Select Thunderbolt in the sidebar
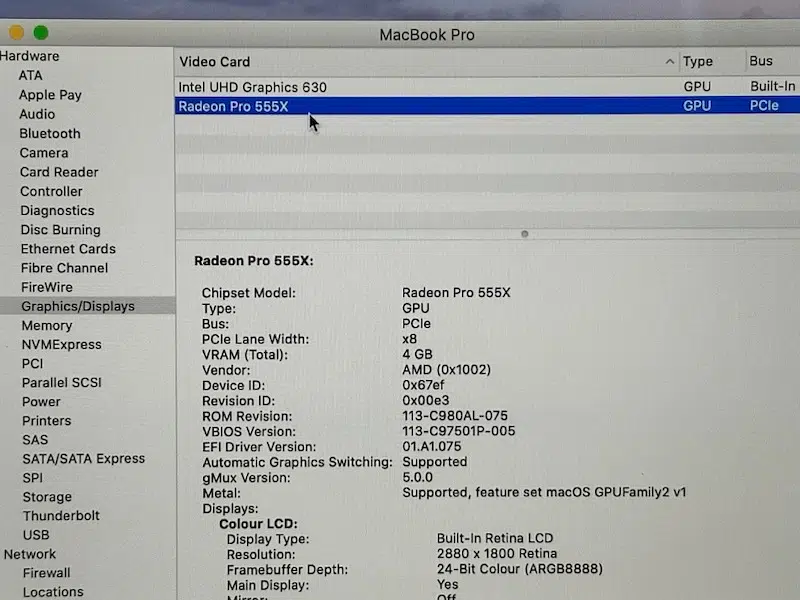This screenshot has height=600, width=800. (61, 516)
